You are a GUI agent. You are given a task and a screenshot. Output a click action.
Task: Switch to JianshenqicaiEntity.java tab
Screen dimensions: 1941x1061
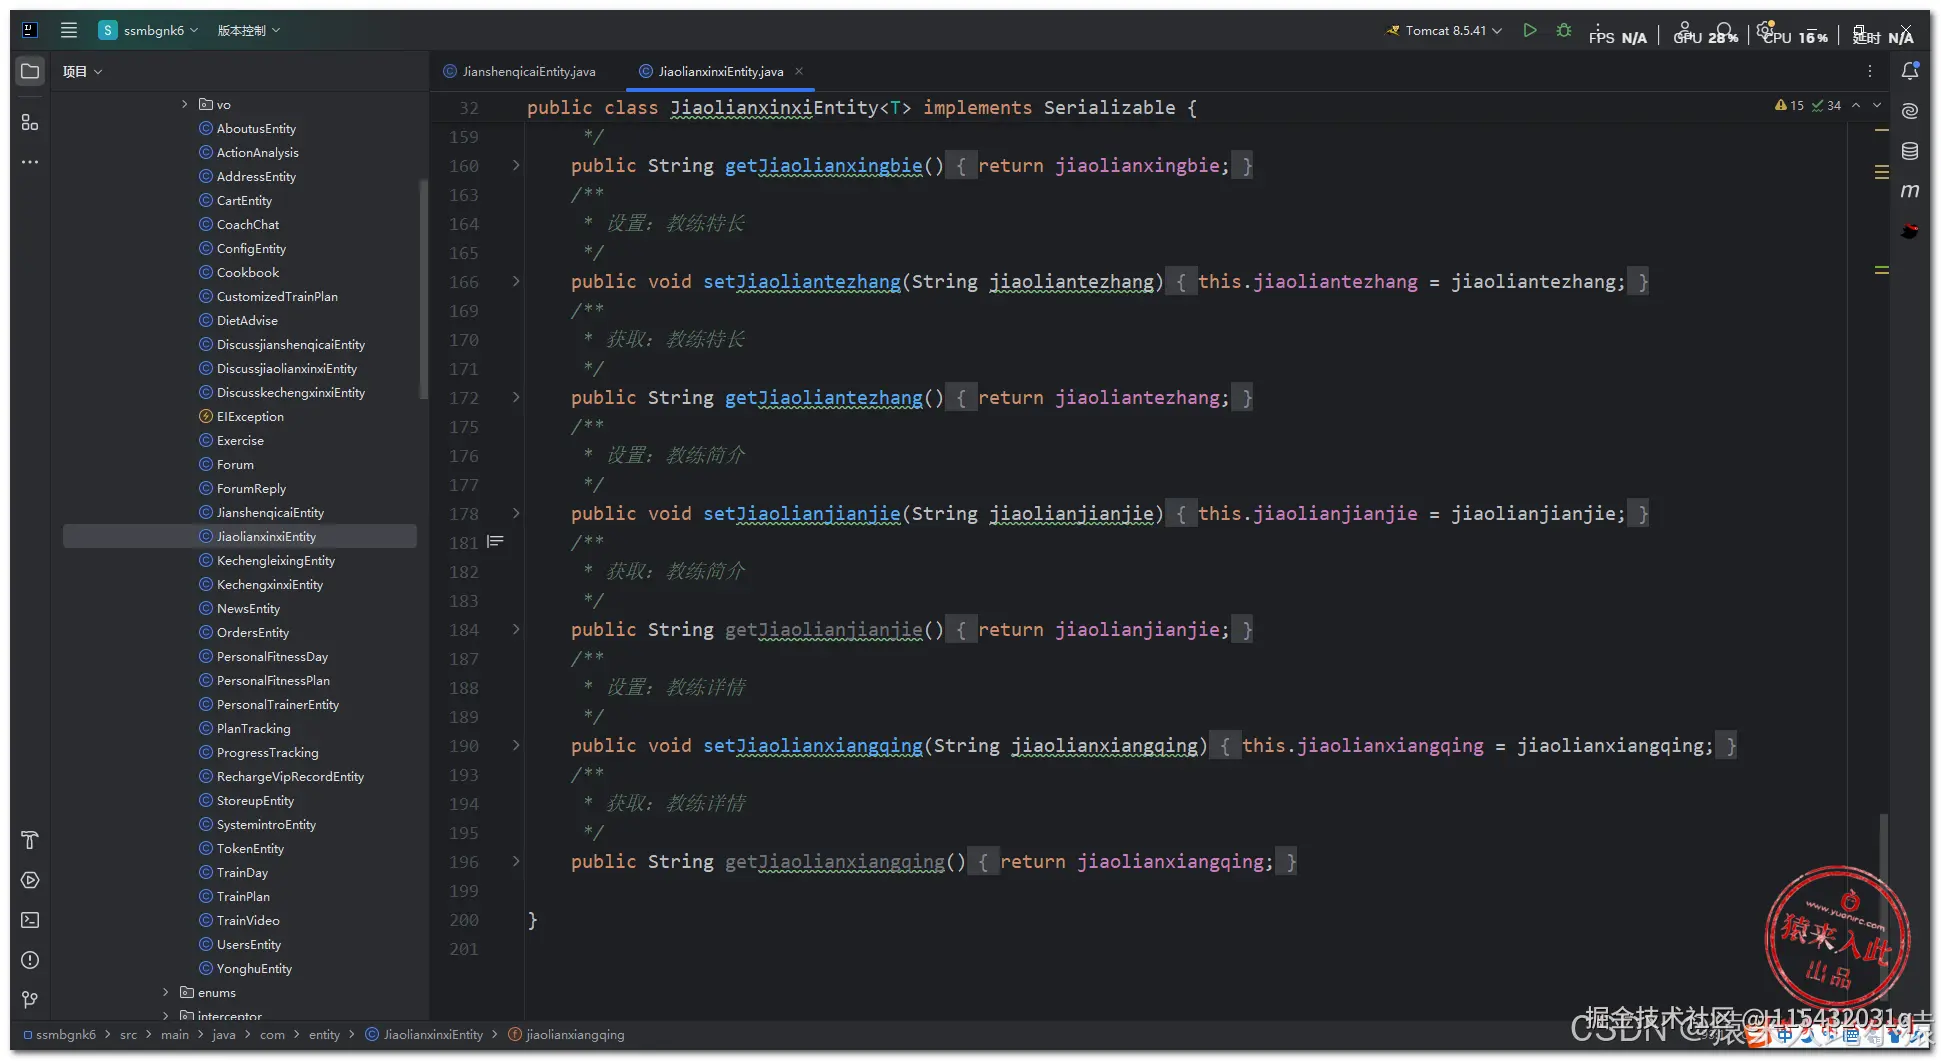[520, 72]
